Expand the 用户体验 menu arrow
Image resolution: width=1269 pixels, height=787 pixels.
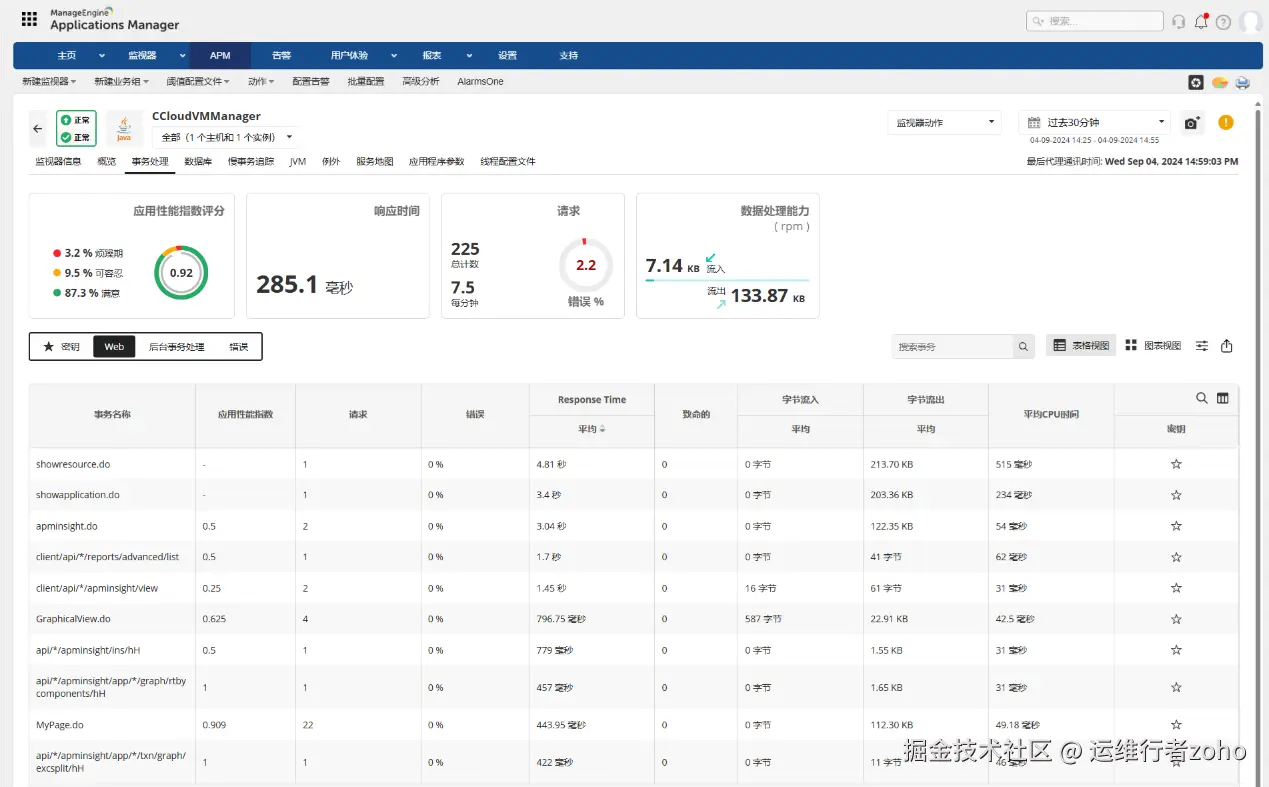tap(394, 56)
